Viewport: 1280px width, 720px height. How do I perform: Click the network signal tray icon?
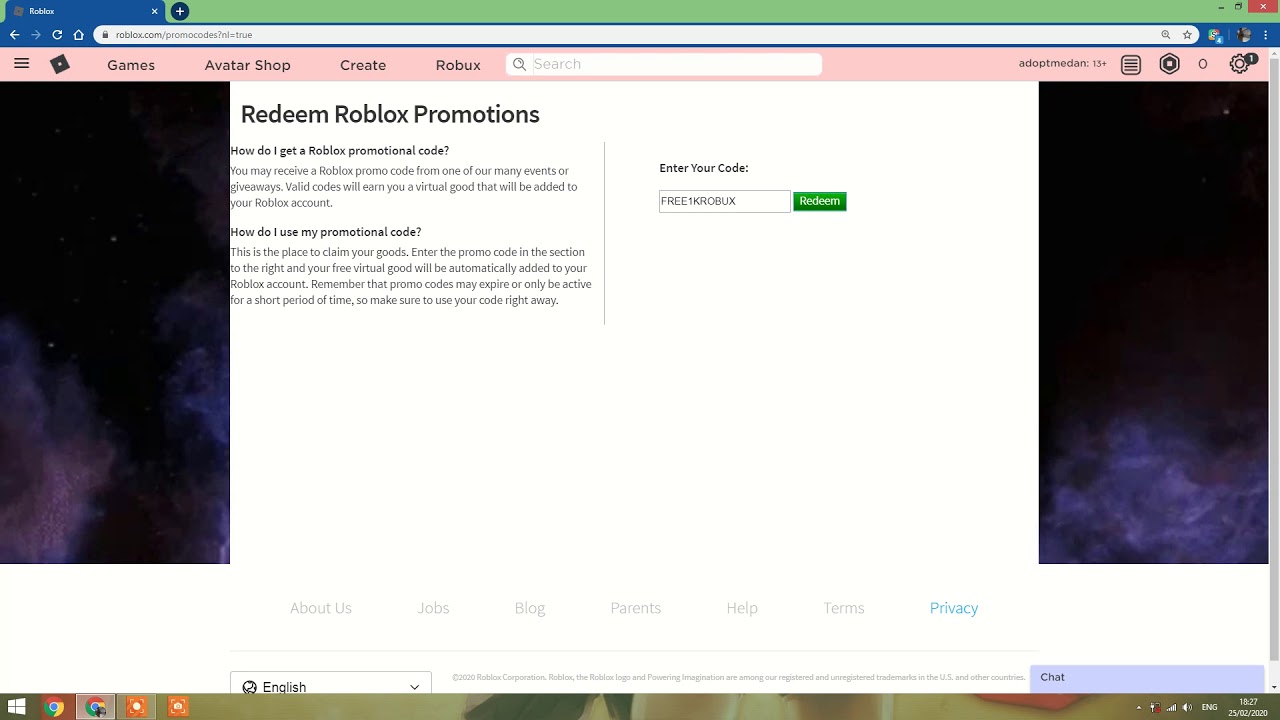(1171, 707)
